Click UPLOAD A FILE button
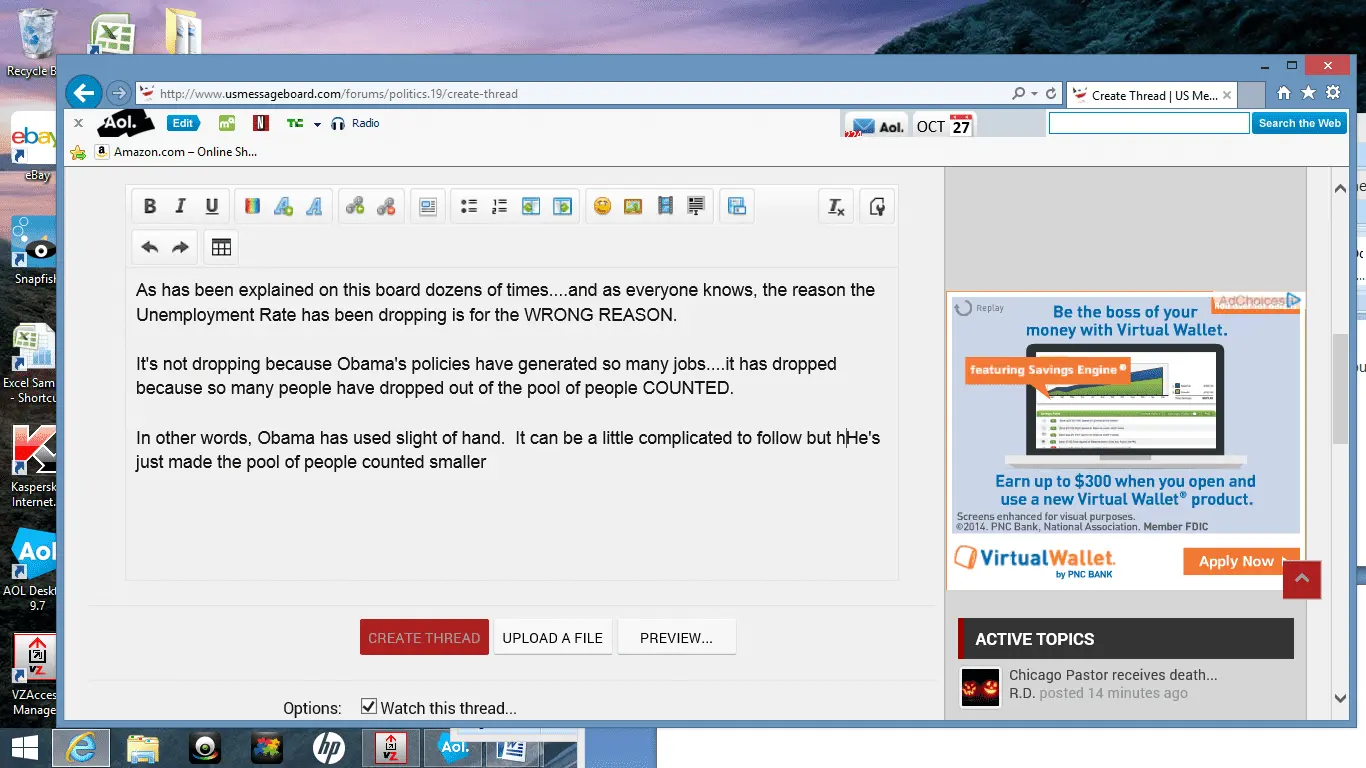 pos(553,637)
